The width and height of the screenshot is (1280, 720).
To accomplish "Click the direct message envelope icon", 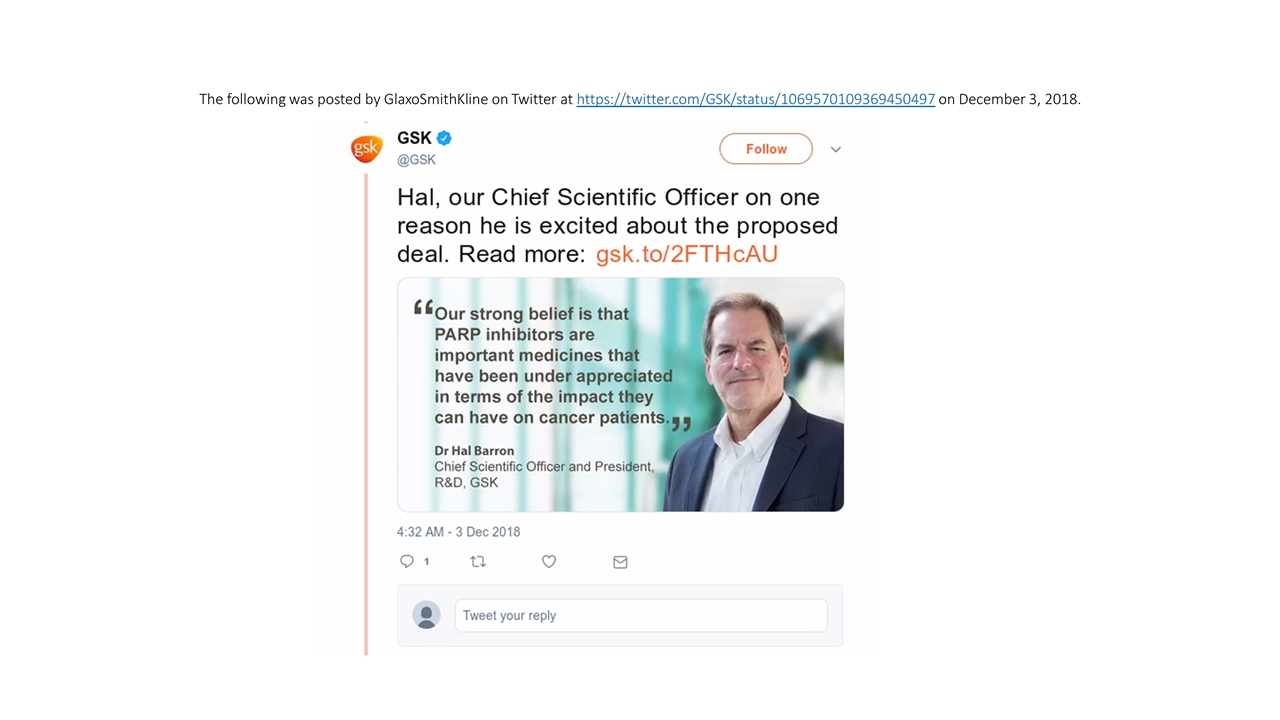I will (620, 562).
